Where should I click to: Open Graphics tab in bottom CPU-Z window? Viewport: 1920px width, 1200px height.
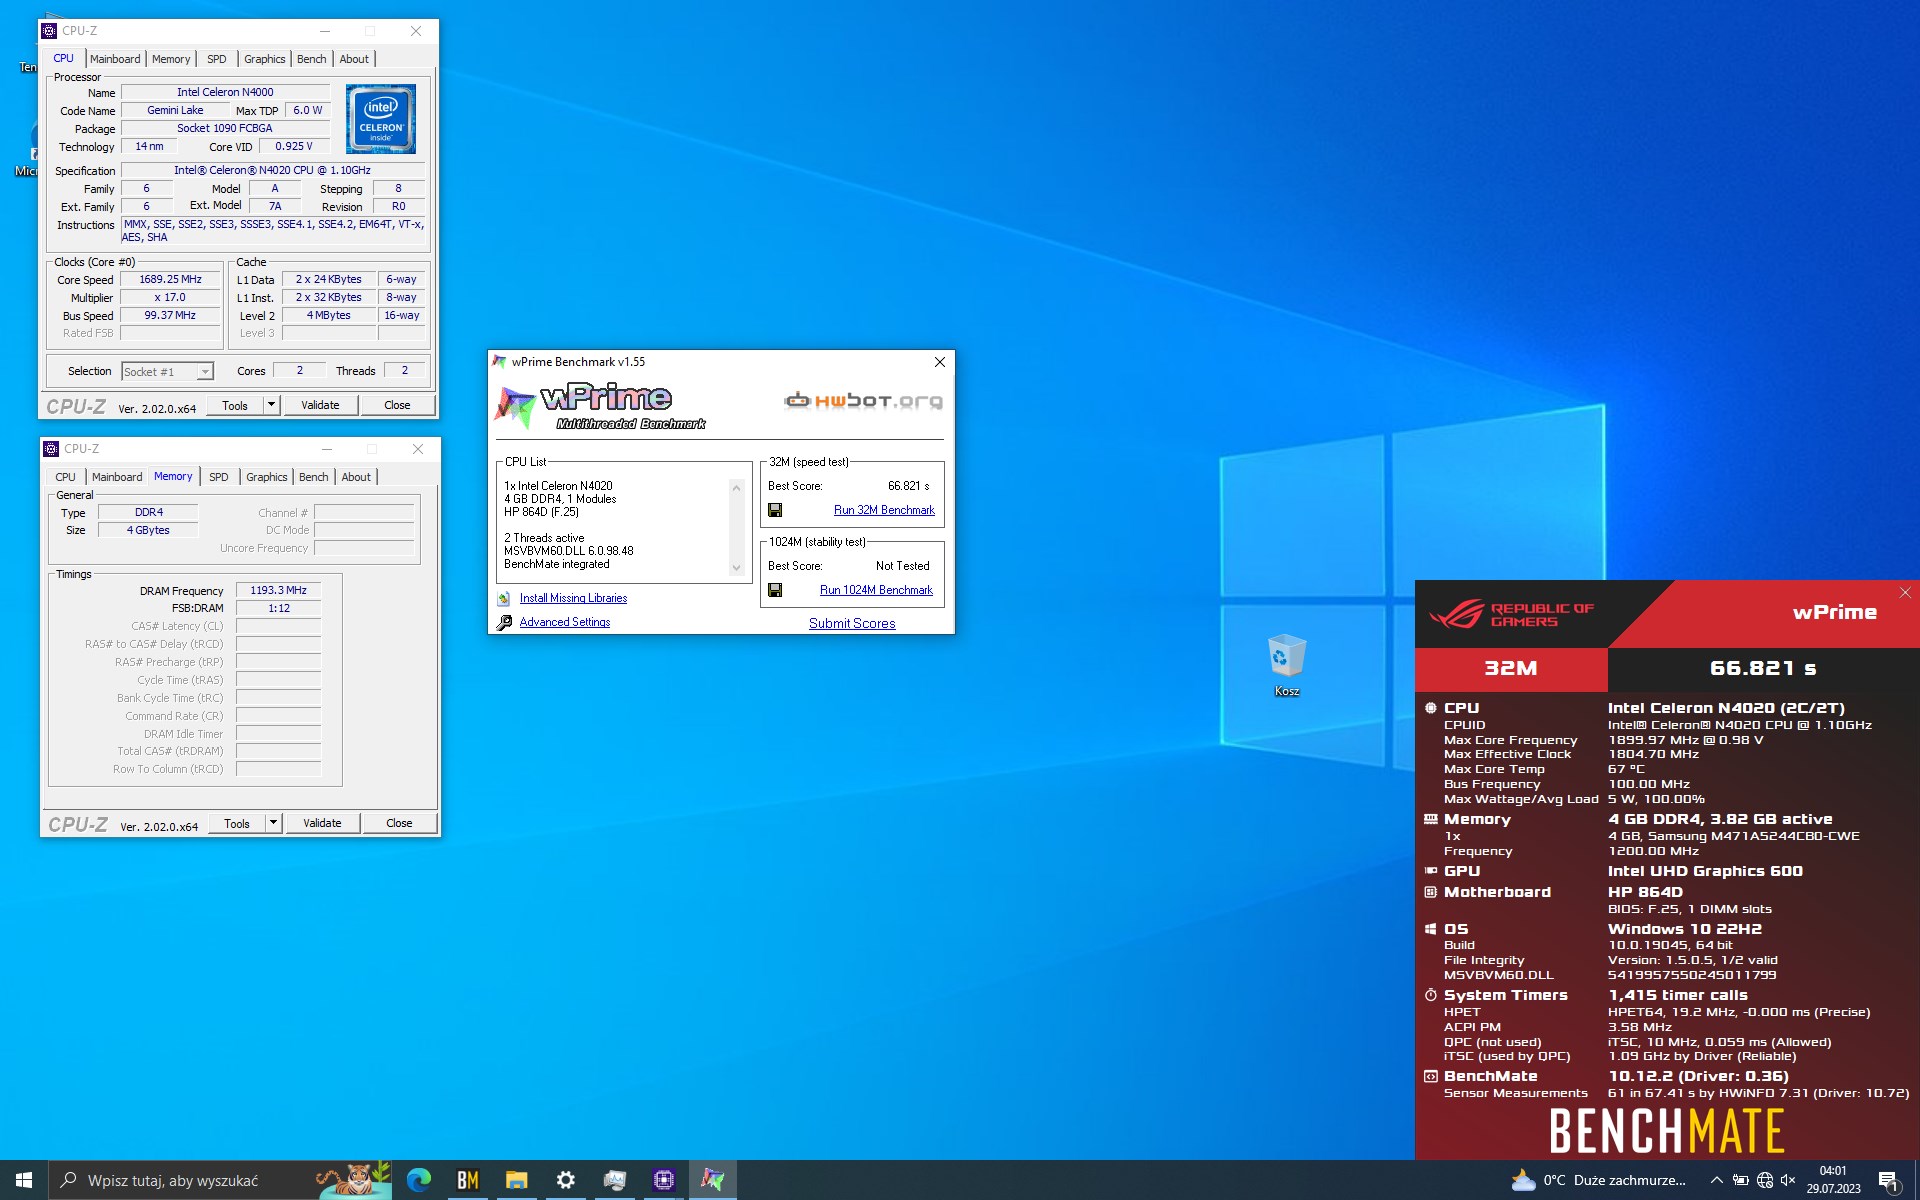click(267, 477)
